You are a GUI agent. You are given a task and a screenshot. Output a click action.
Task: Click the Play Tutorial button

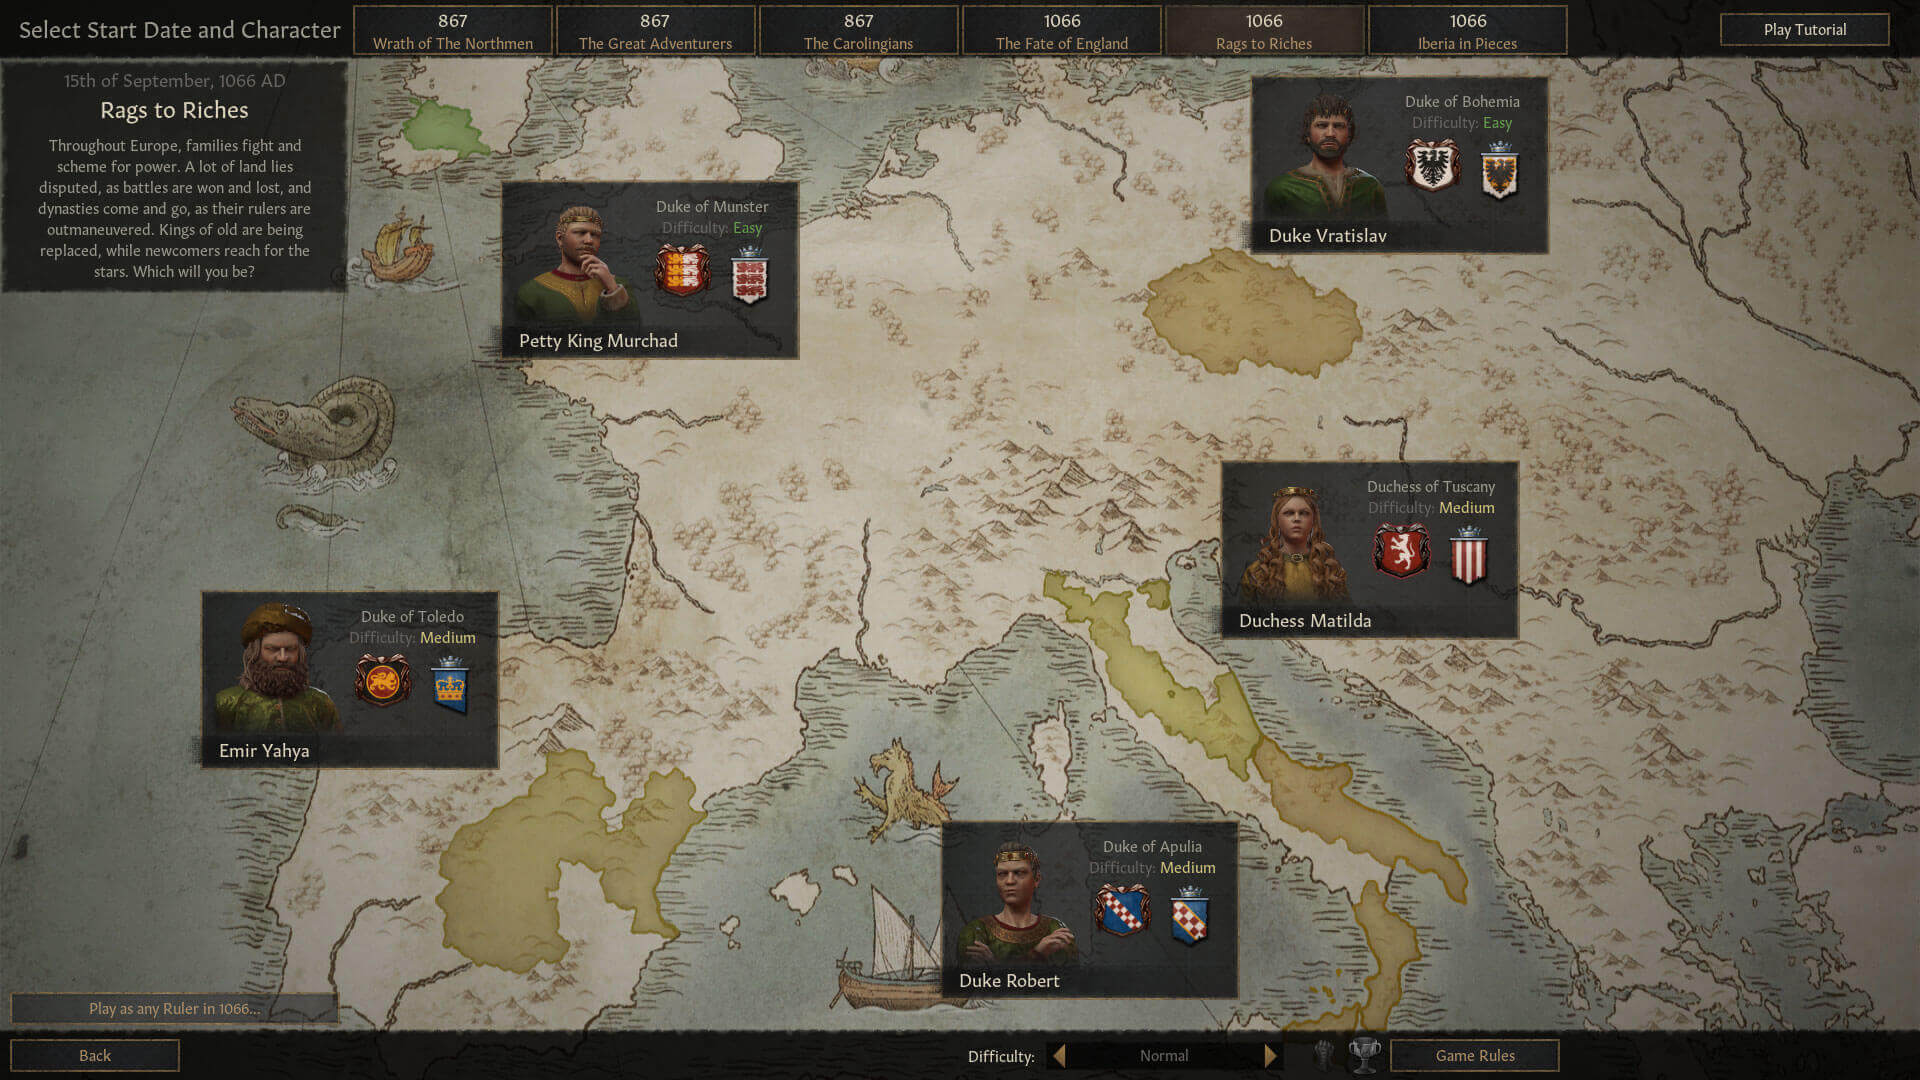tap(1804, 30)
